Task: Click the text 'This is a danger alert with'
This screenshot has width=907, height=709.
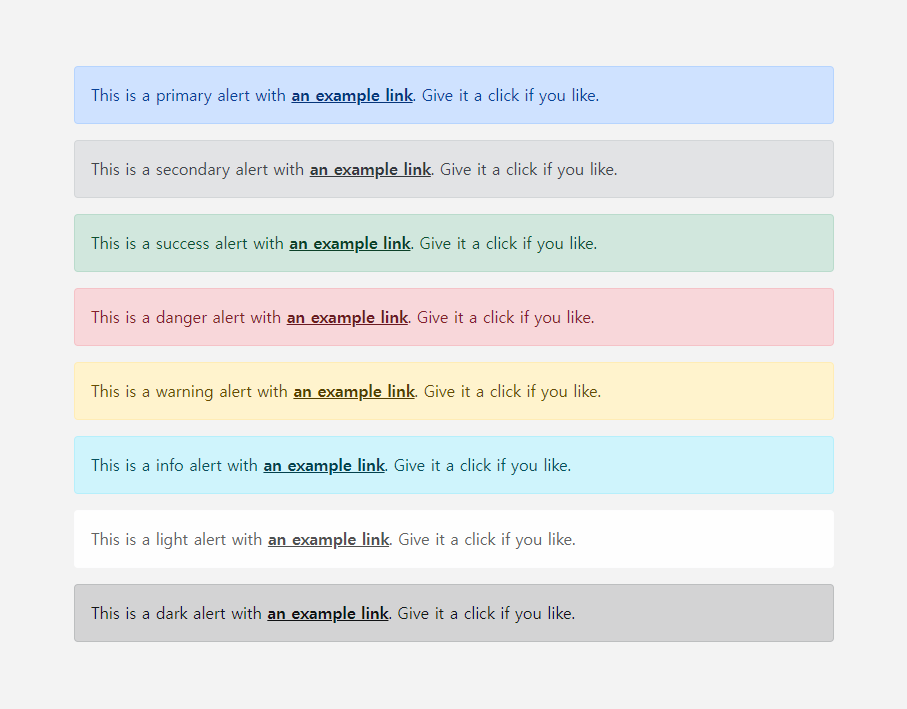Action: point(186,317)
